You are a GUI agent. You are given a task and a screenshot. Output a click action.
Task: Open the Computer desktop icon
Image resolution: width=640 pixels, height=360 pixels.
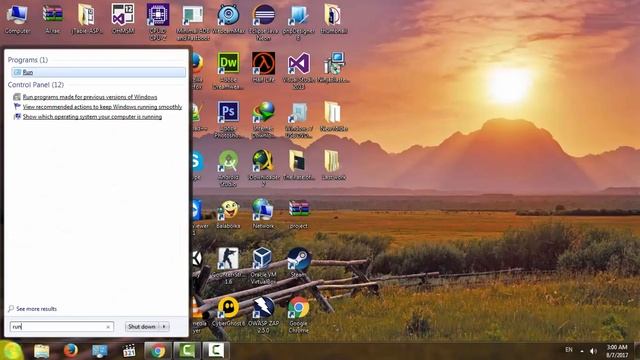[x=17, y=19]
